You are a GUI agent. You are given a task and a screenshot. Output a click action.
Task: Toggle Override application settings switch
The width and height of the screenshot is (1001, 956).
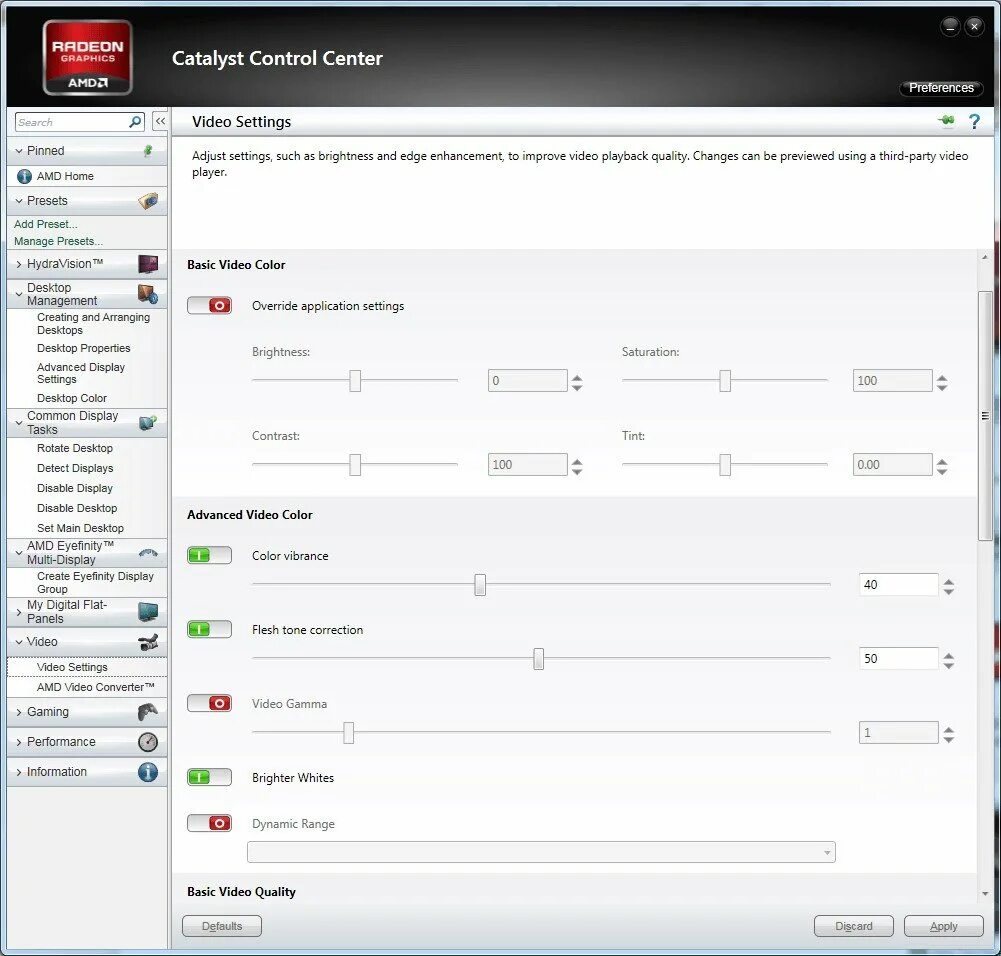[209, 306]
